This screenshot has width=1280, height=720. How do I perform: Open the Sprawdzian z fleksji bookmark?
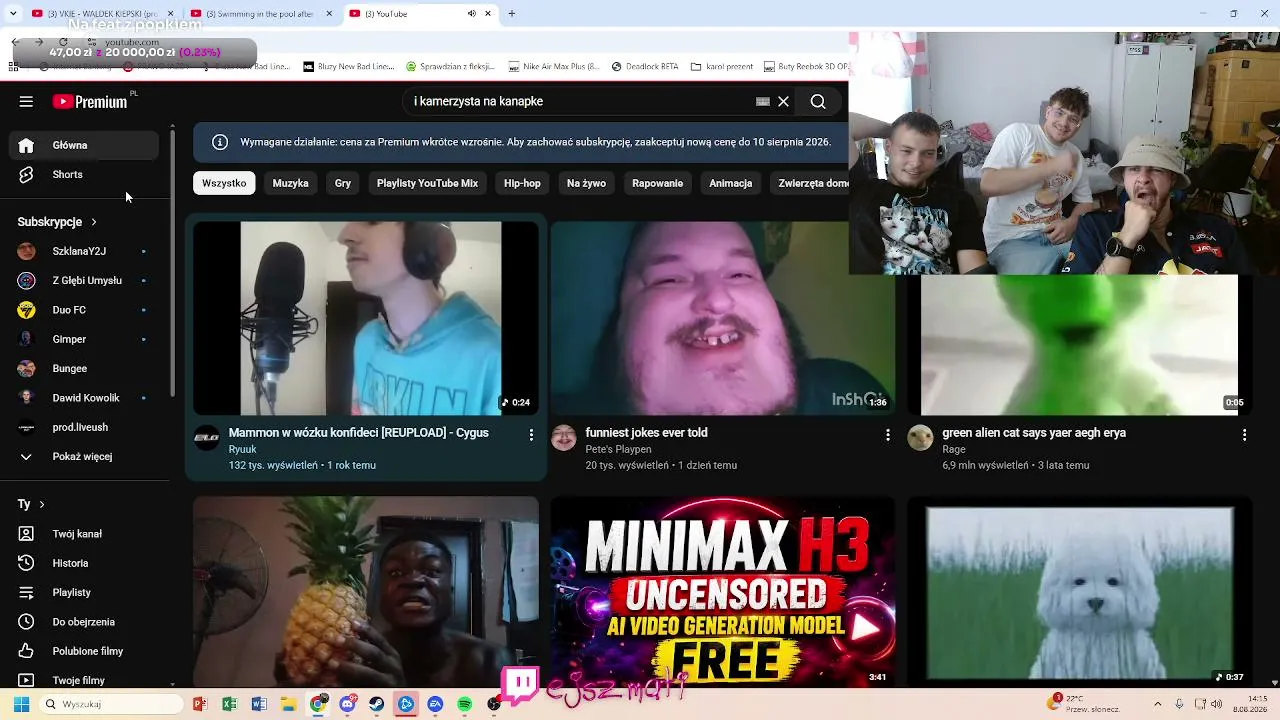(x=451, y=67)
